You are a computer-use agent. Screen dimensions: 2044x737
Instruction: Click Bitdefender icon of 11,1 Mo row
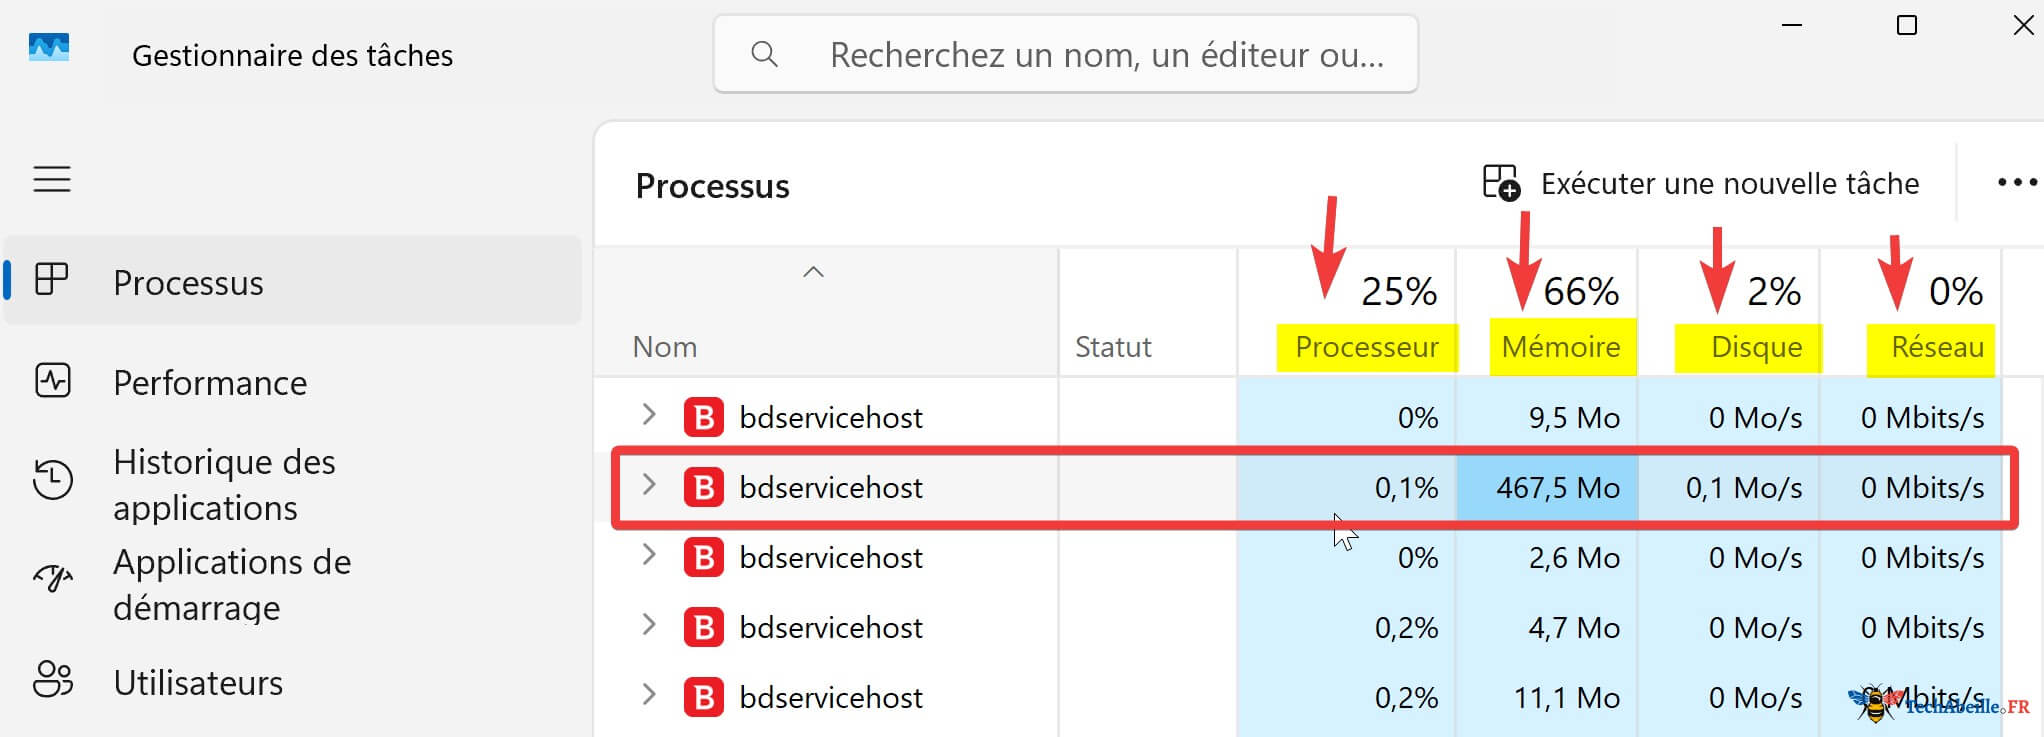(703, 697)
